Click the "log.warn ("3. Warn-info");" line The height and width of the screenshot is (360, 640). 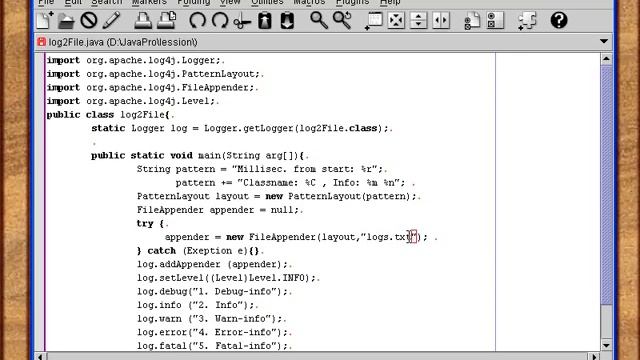pos(211,318)
